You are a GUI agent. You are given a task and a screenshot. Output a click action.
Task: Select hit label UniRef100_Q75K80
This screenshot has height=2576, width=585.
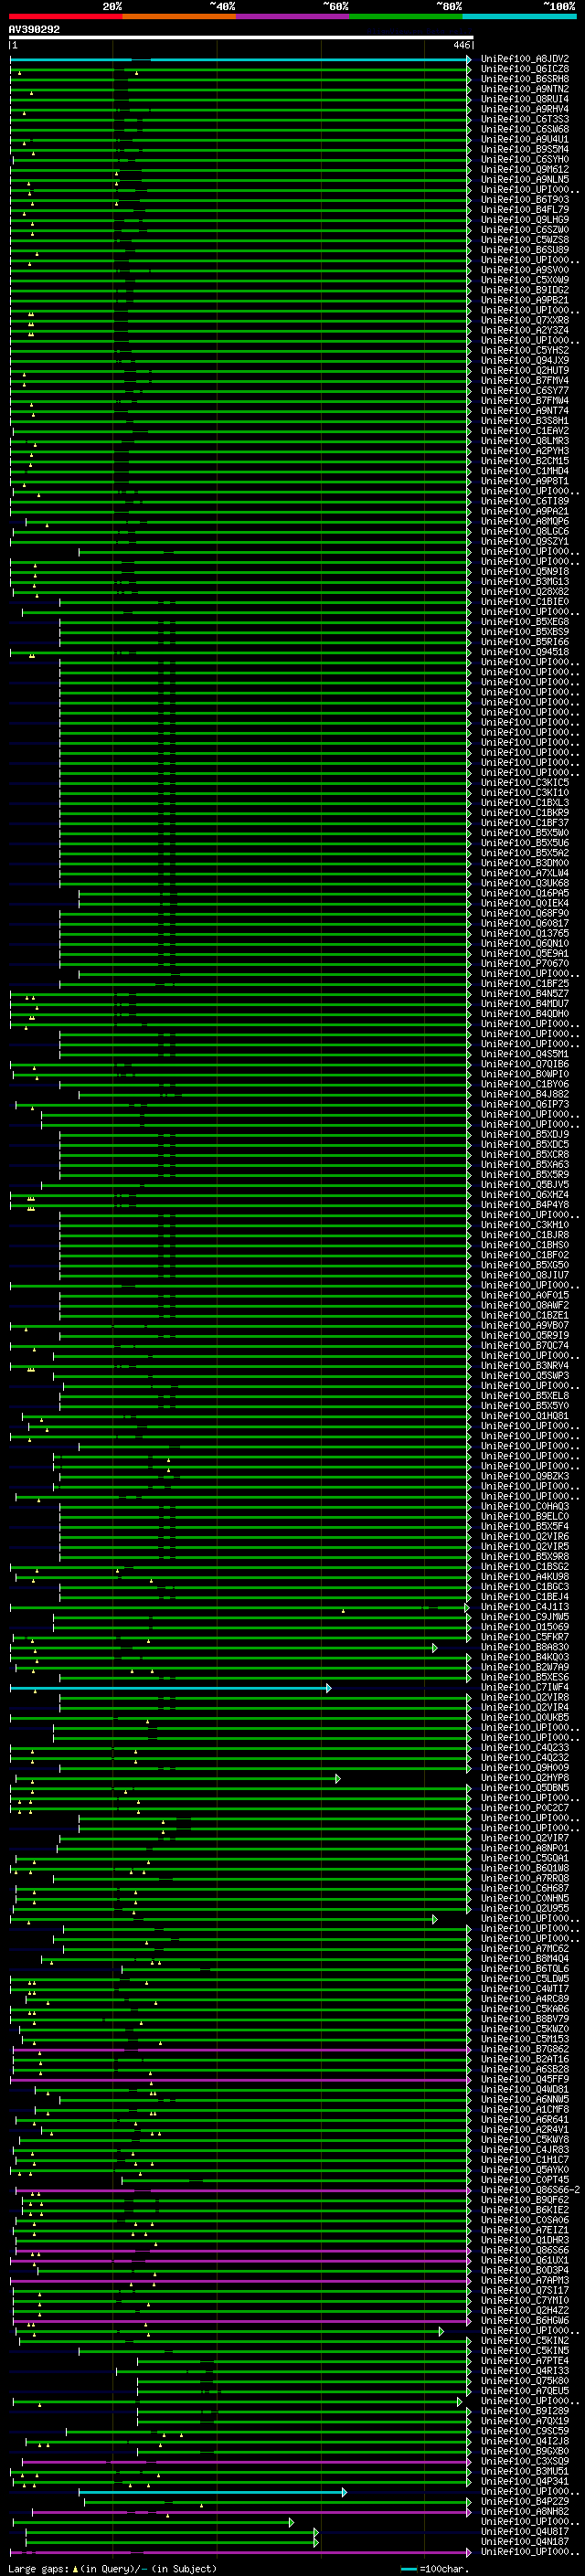(524, 2381)
